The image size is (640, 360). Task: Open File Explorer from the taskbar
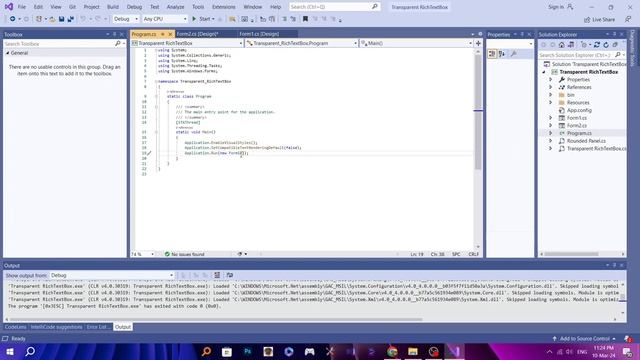tap(413, 351)
